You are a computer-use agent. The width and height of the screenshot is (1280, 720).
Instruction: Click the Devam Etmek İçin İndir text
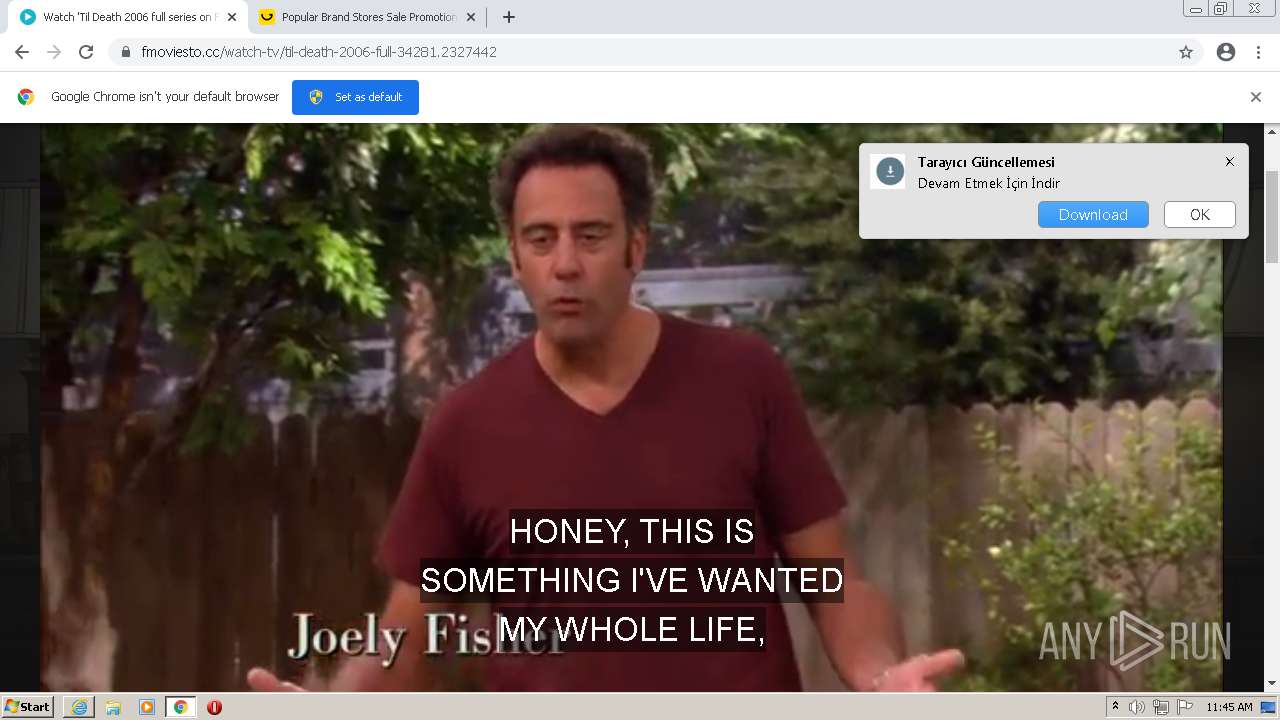(x=989, y=183)
